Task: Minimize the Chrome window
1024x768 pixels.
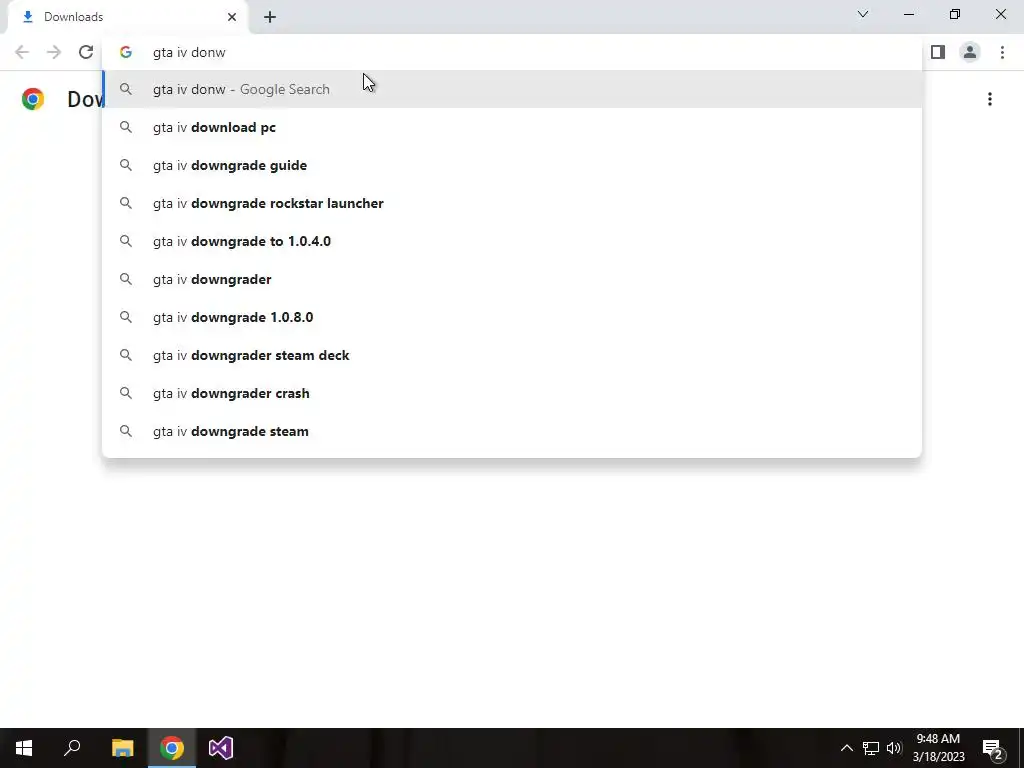Action: click(909, 14)
